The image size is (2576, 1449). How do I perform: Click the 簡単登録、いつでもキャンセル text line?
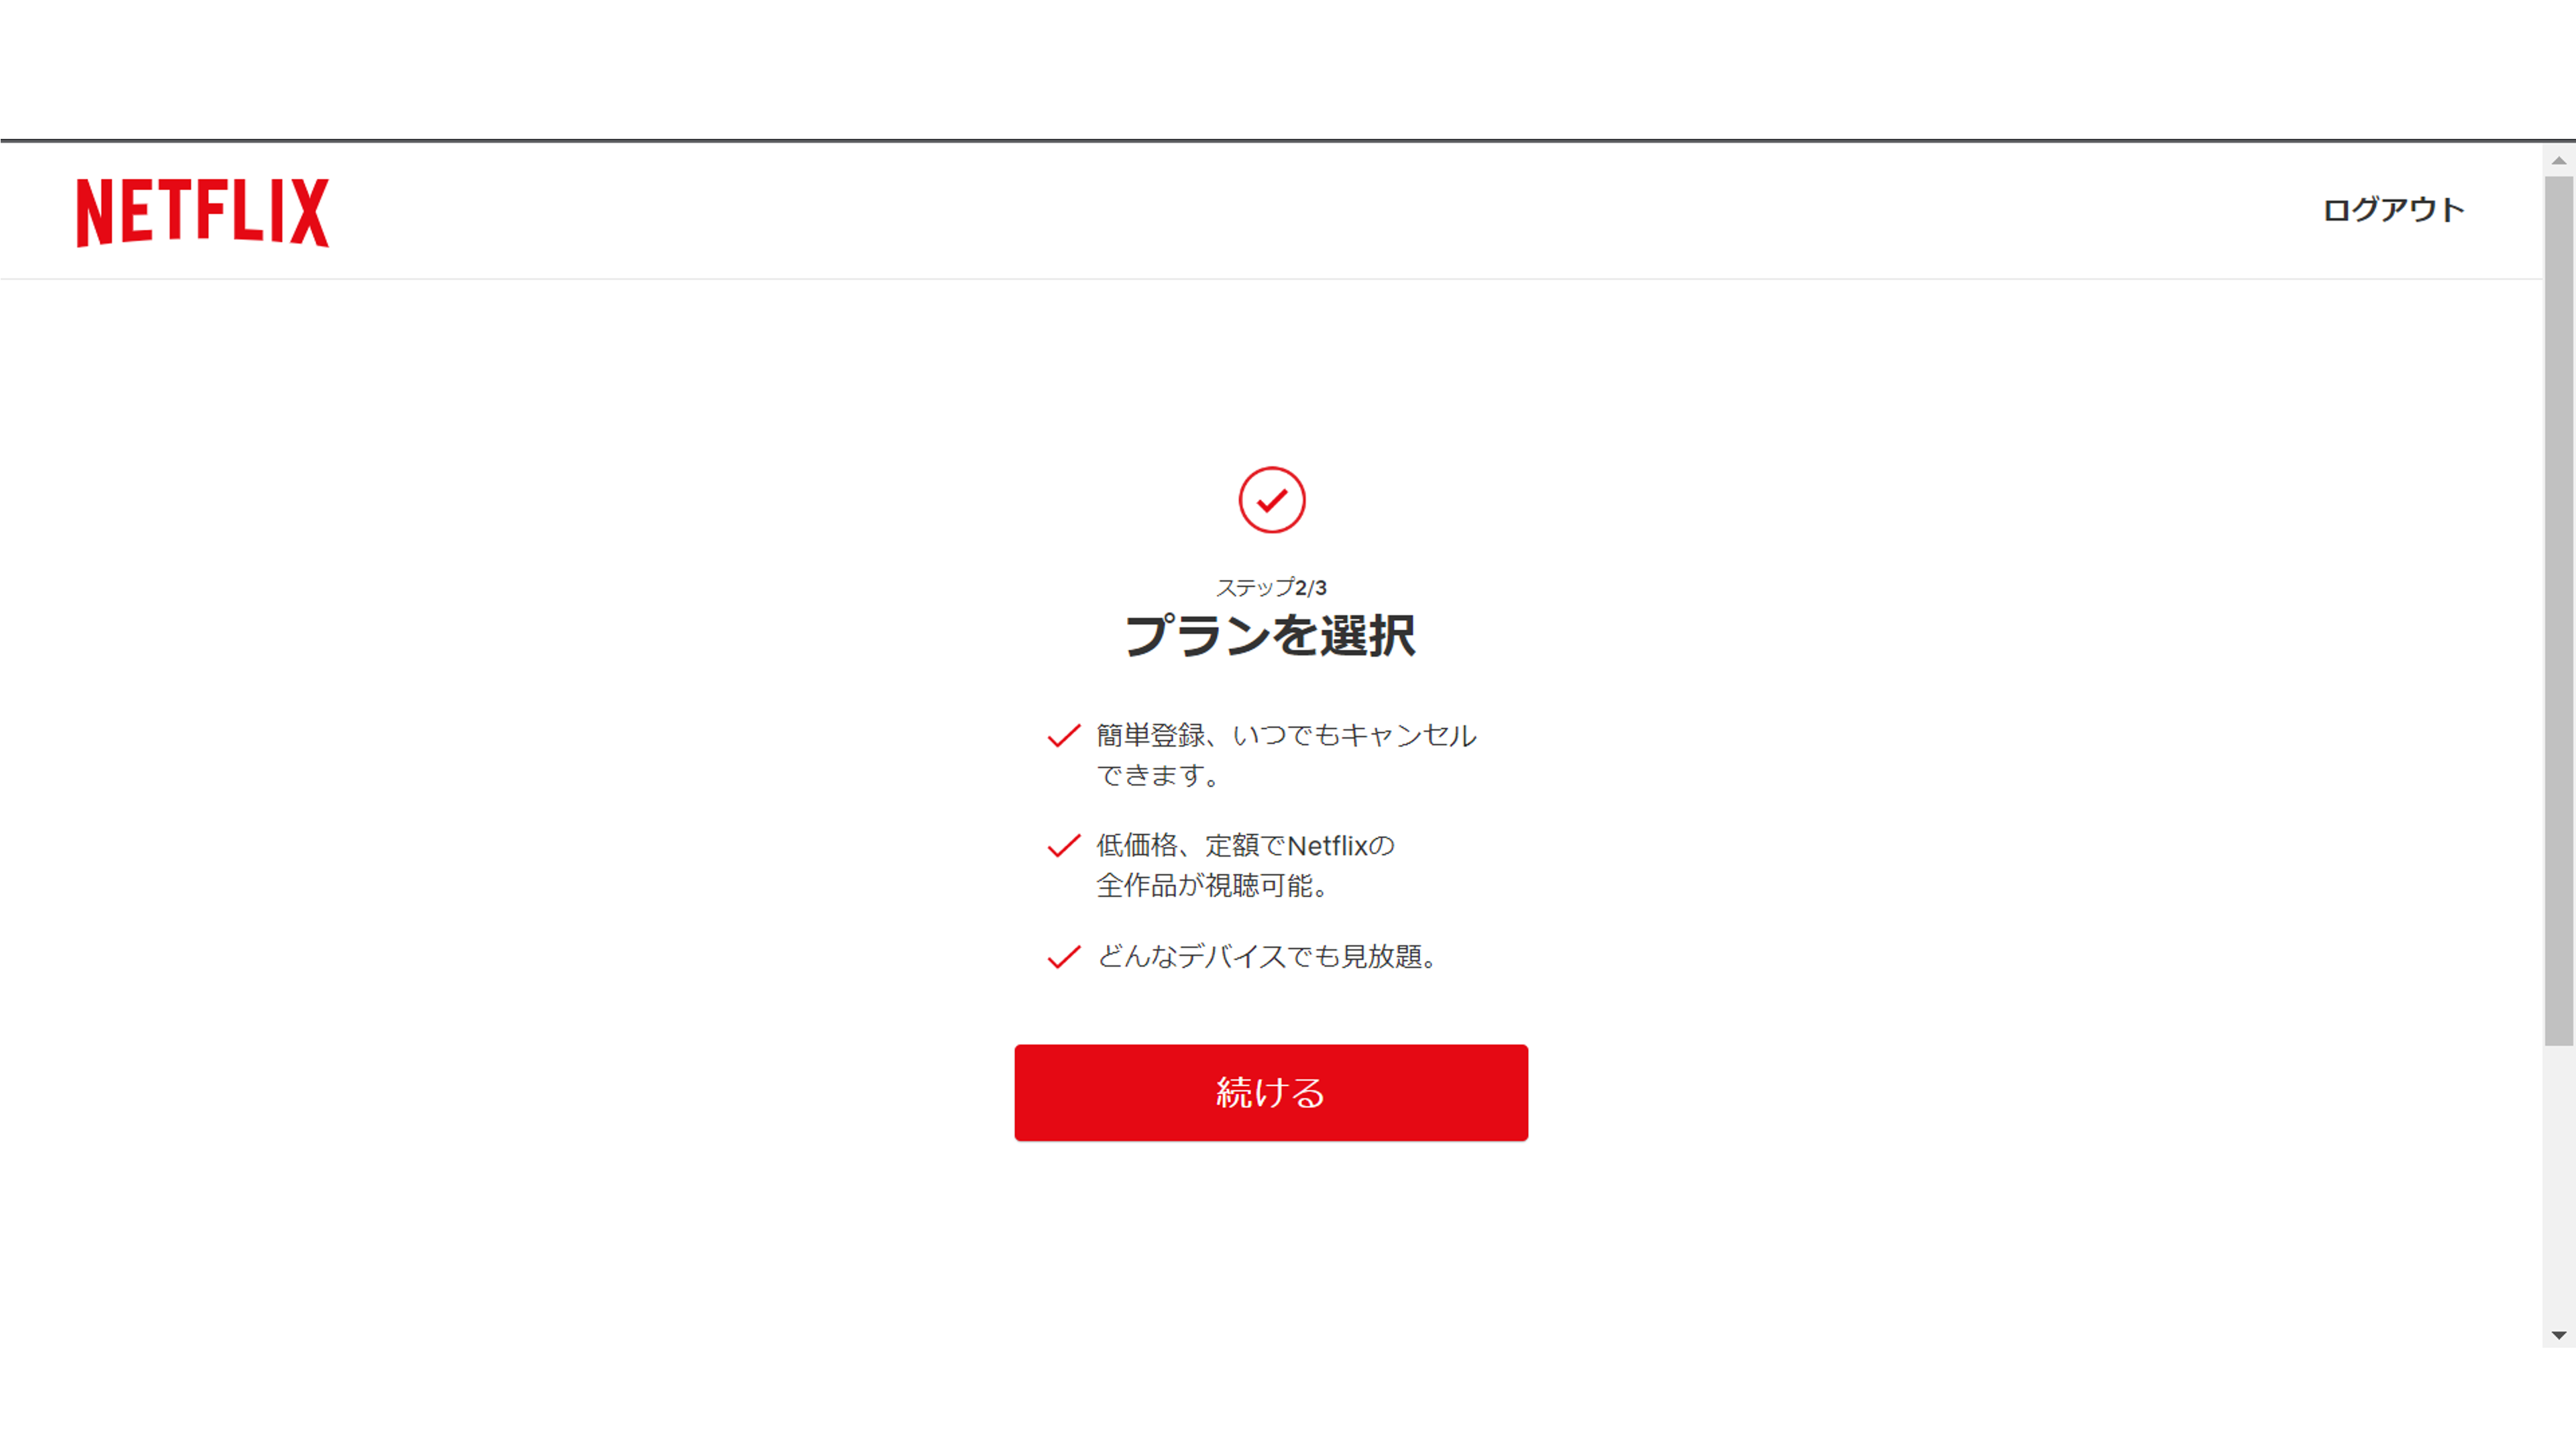coord(1286,736)
